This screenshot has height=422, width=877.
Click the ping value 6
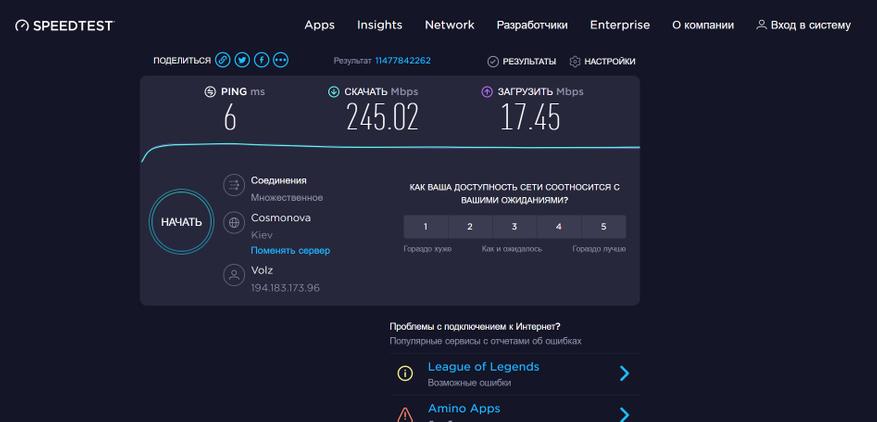[x=230, y=117]
